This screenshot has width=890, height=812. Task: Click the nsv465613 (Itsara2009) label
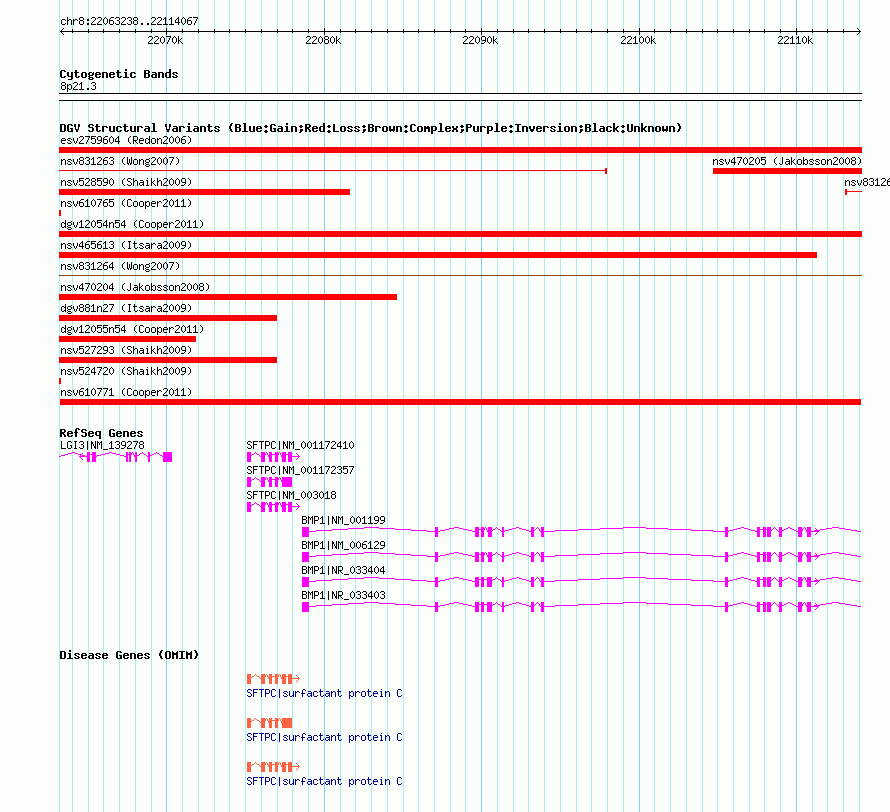point(126,245)
